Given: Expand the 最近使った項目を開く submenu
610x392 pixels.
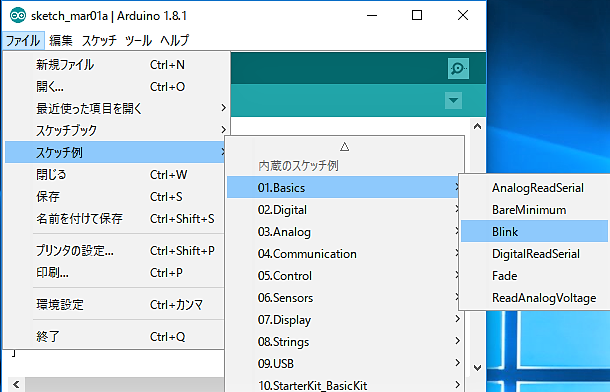Looking at the screenshot, I should (117, 108).
